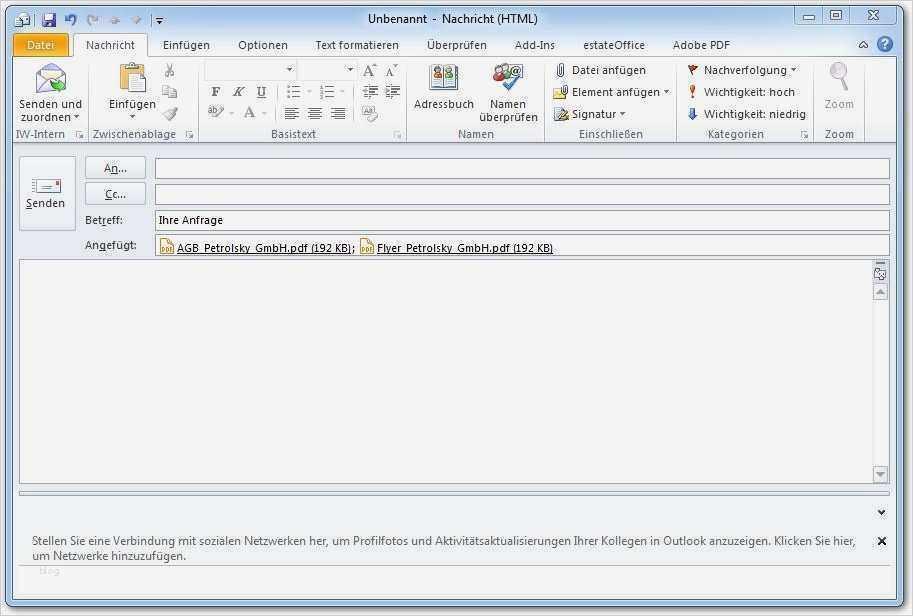The image size is (913, 616).
Task: Click the Senden button
Action: pyautogui.click(x=47, y=193)
